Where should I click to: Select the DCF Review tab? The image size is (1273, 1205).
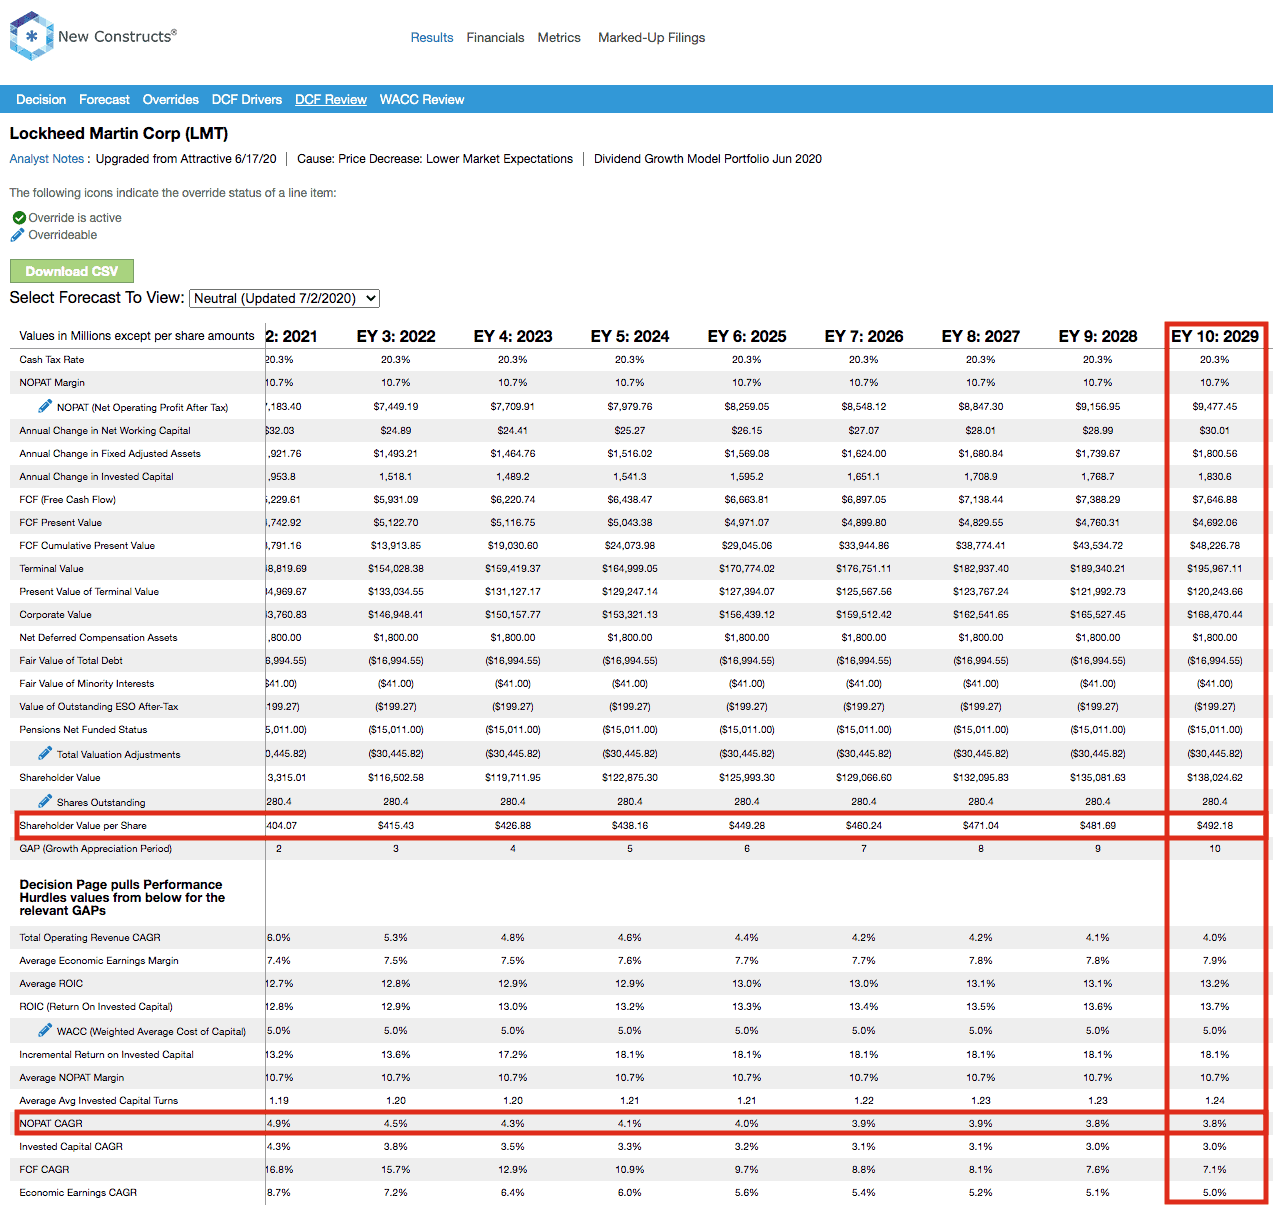331,100
